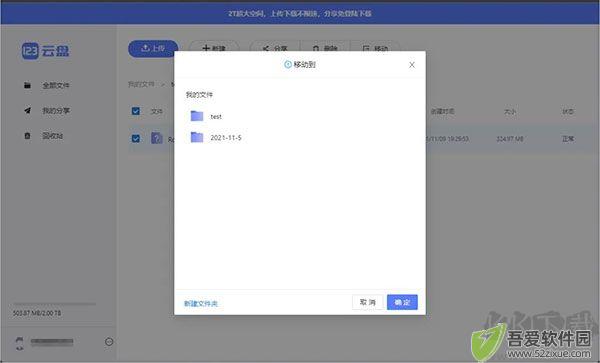Close the 移动到 dialog

(x=412, y=65)
